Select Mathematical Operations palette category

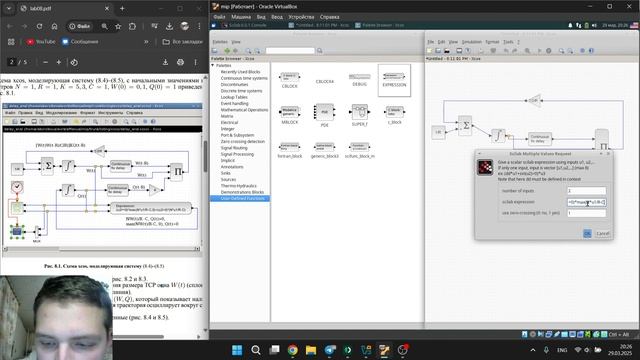(x=244, y=110)
